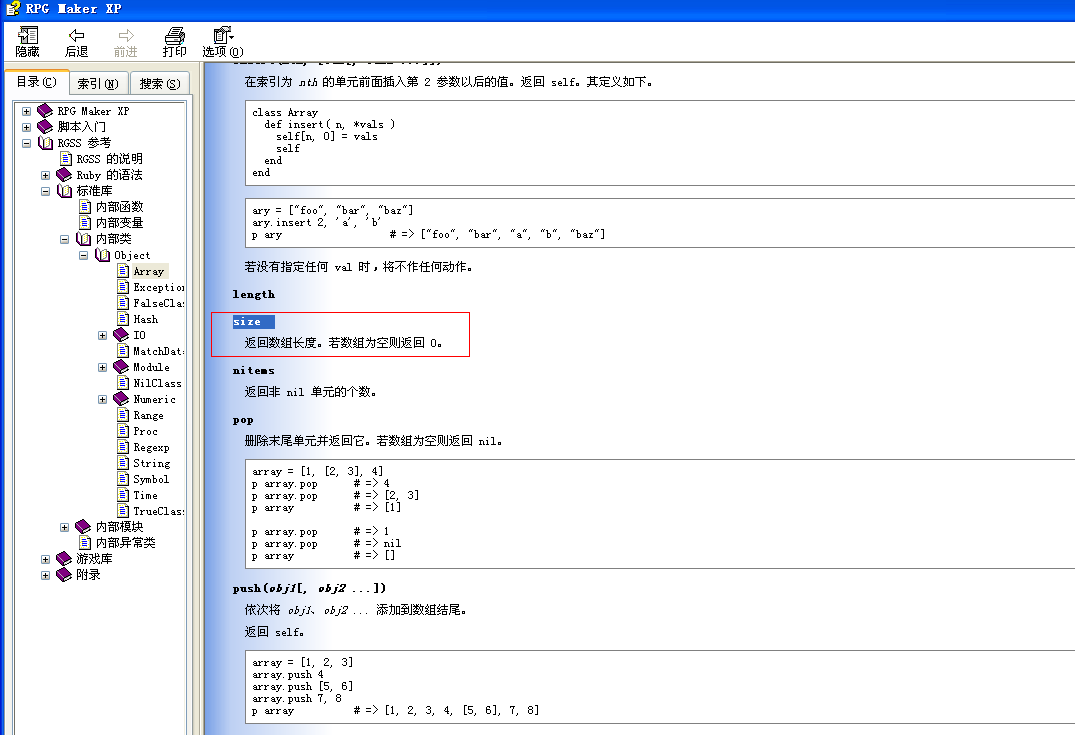Collapse the 内部类 tree node

[x=64, y=239]
